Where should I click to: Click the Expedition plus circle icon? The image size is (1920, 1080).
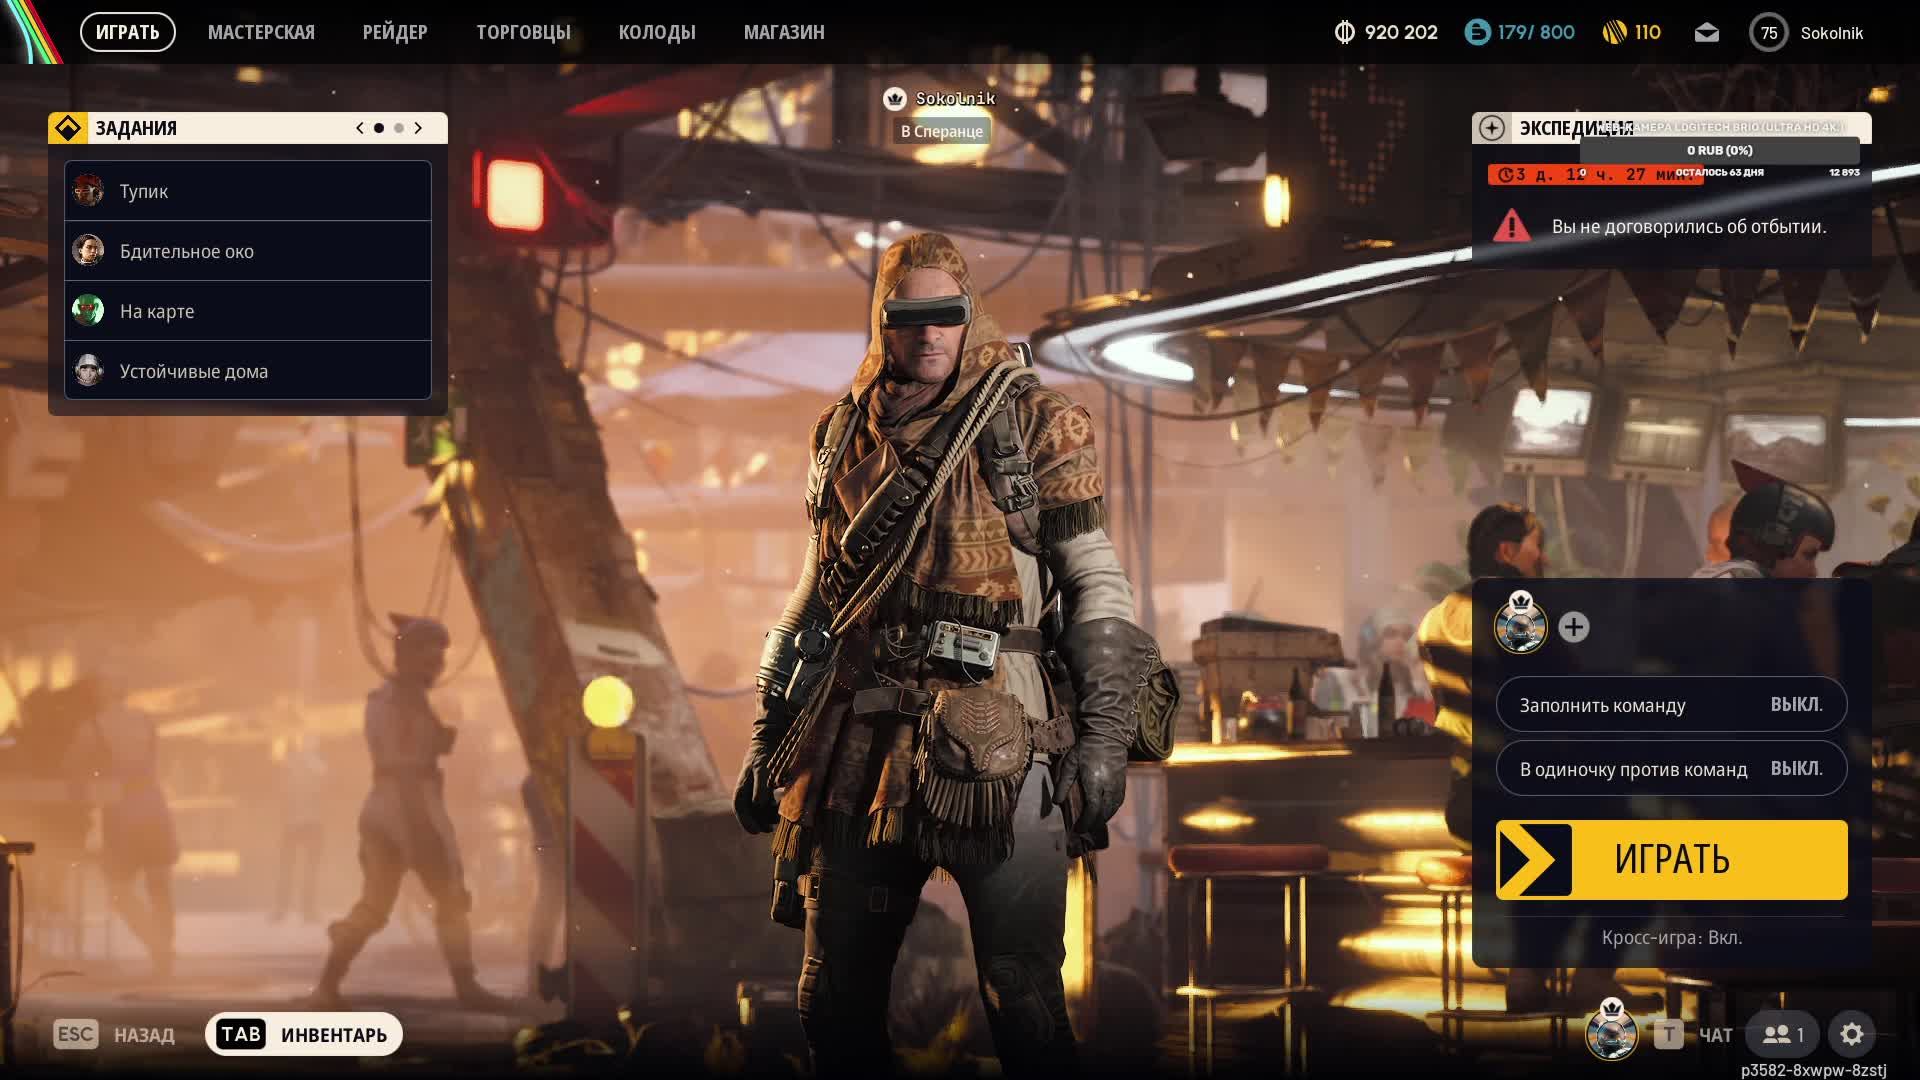coord(1491,128)
